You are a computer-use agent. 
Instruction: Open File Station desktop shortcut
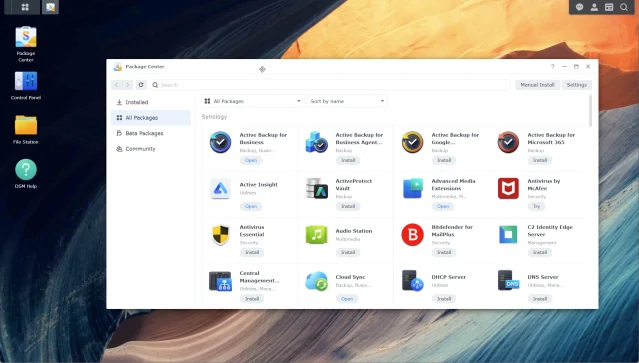26,129
